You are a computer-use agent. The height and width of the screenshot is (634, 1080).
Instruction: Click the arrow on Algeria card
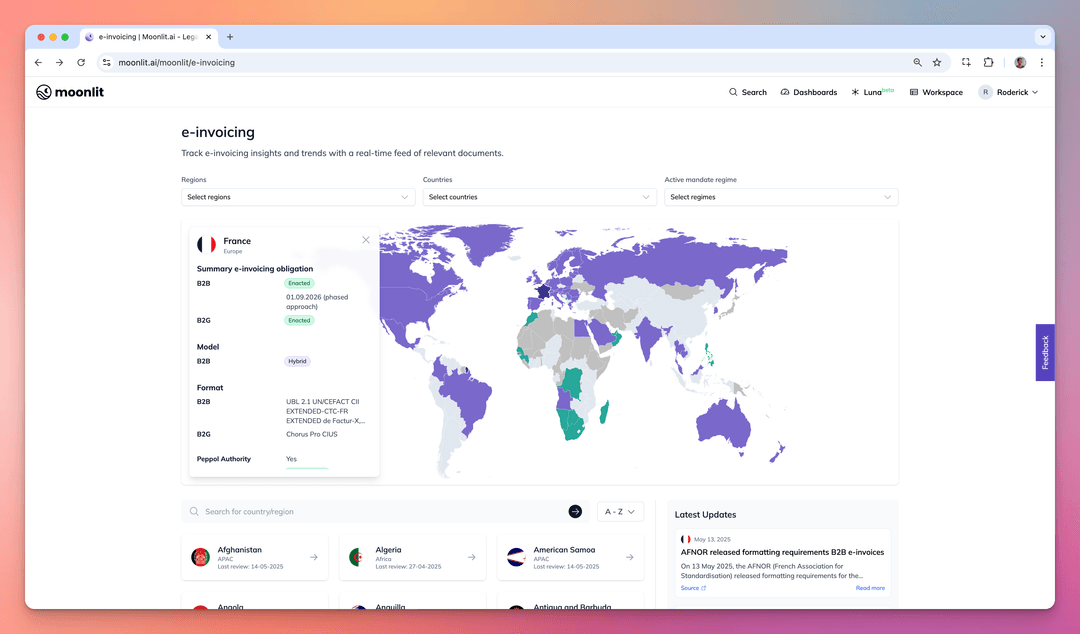tap(472, 557)
